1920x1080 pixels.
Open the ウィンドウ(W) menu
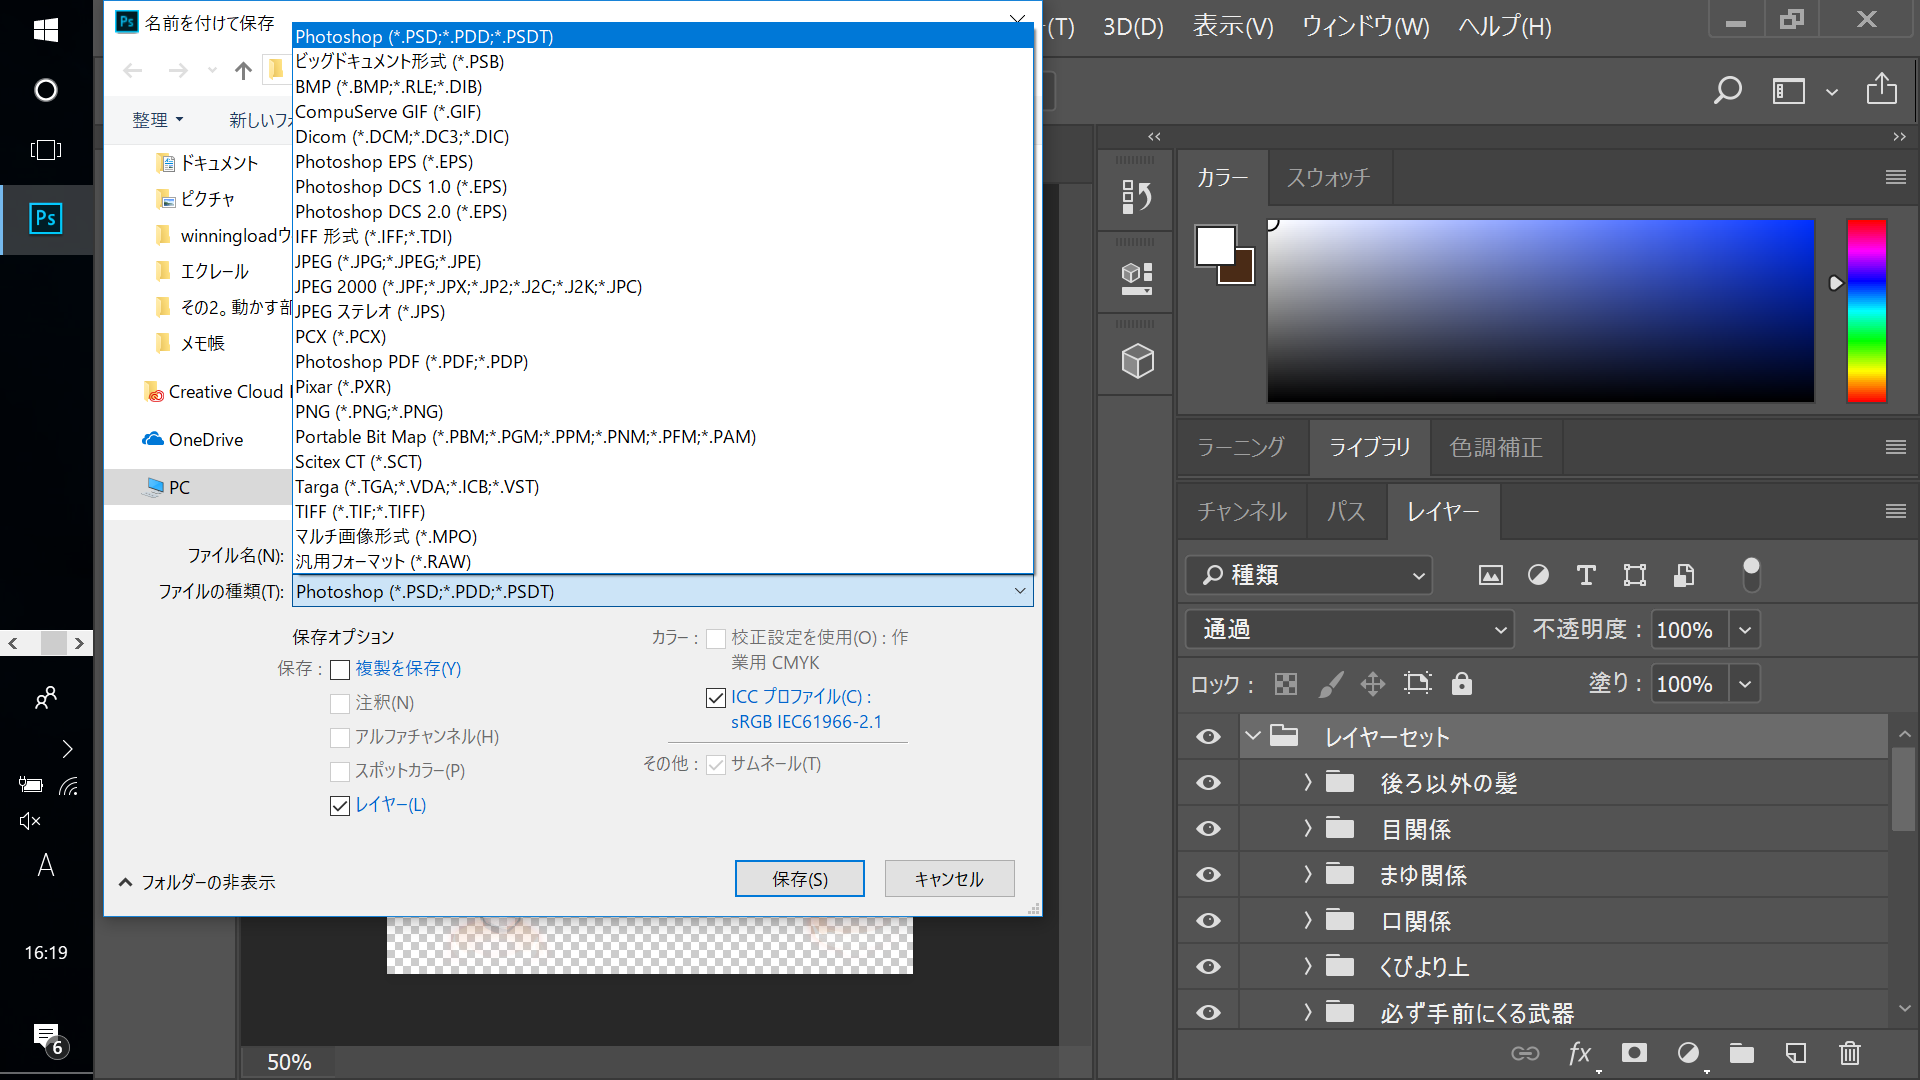(1365, 27)
